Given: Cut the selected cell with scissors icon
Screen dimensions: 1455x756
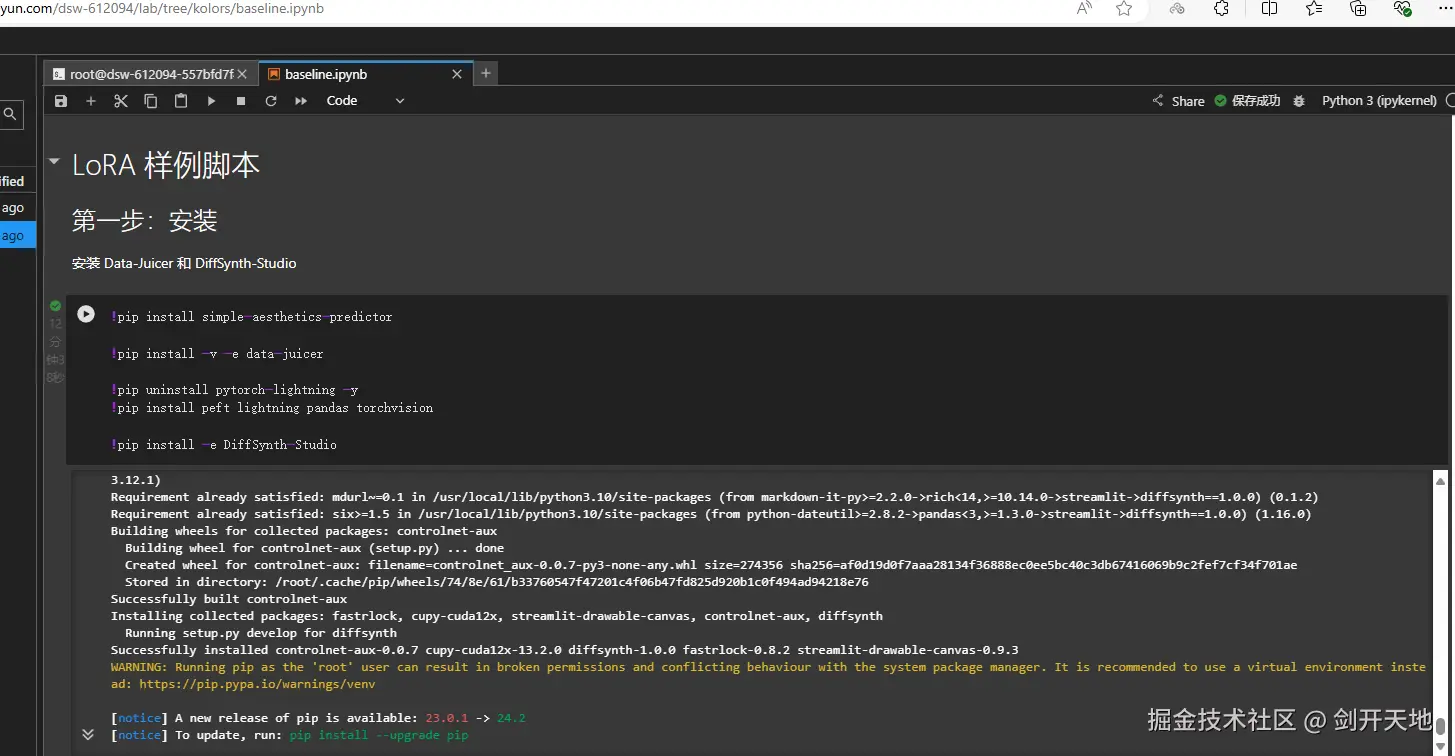Looking at the screenshot, I should 121,101.
